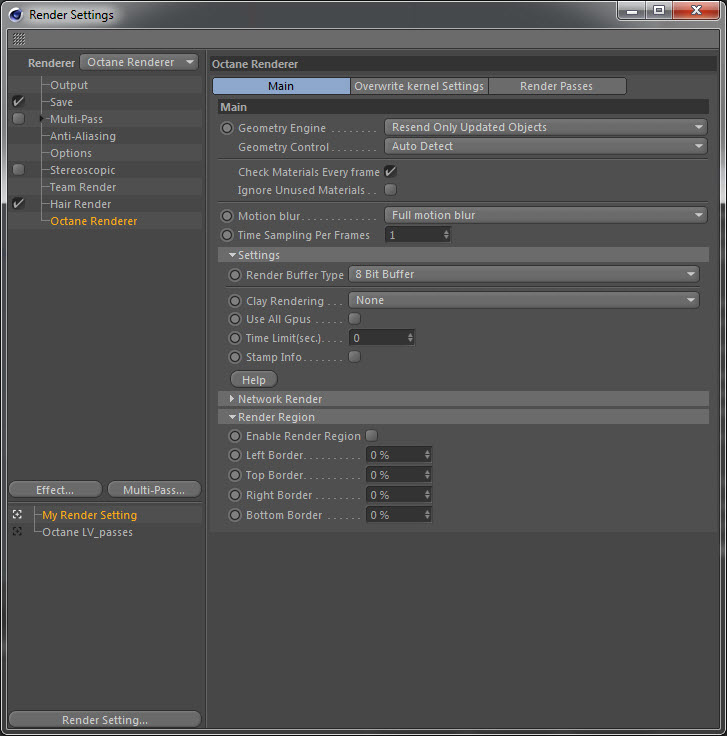Click the Time Sampling Per Frames stepper arrows
The height and width of the screenshot is (736, 727).
(446, 234)
